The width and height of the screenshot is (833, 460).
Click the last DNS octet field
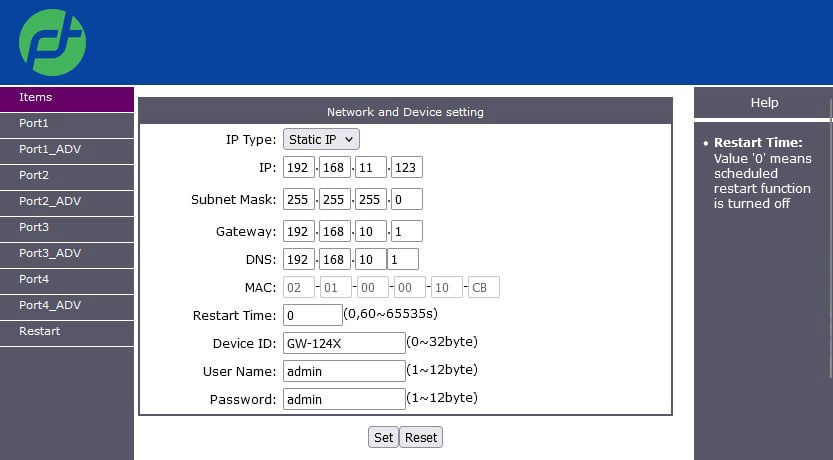coord(403,259)
